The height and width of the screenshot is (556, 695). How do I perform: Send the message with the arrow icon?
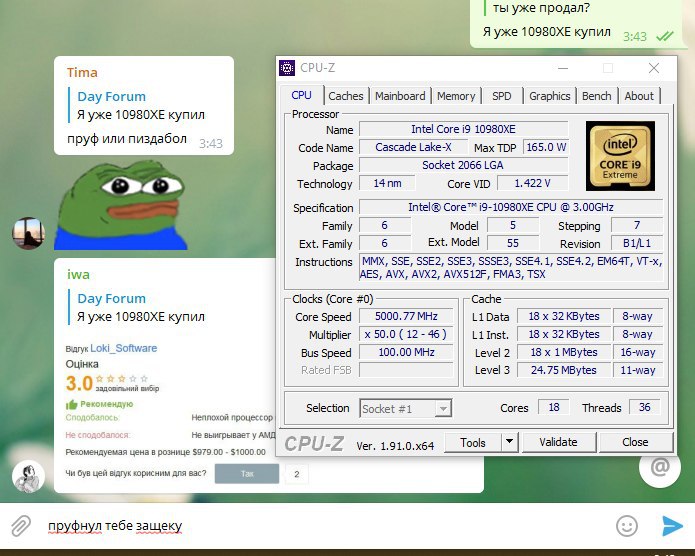(672, 526)
